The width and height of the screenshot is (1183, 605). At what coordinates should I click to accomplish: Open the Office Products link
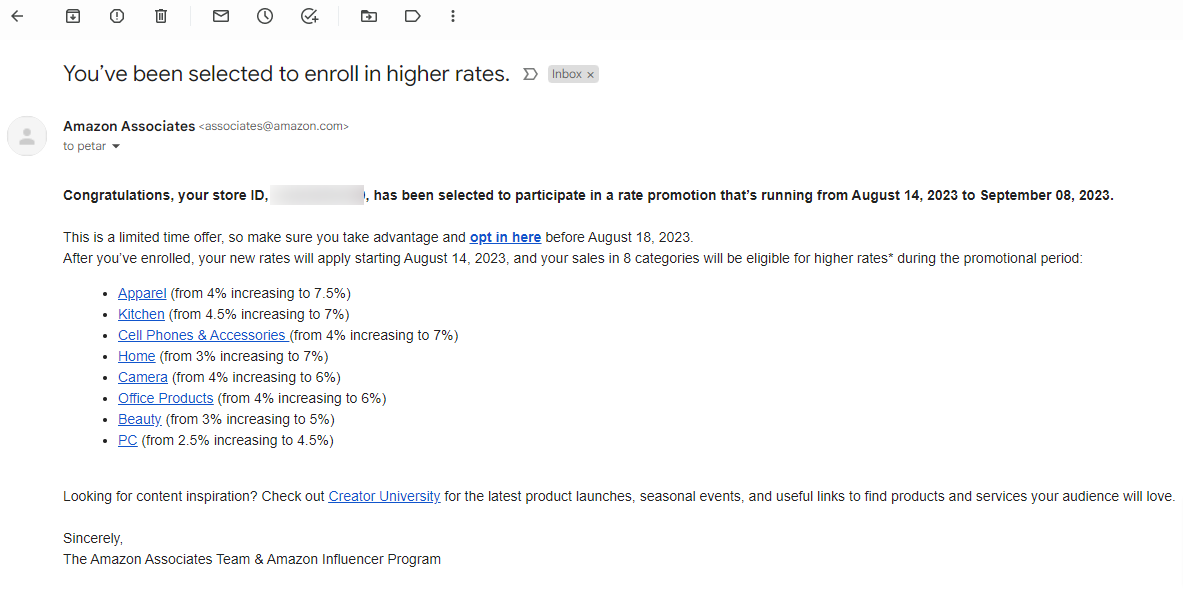[x=165, y=398]
